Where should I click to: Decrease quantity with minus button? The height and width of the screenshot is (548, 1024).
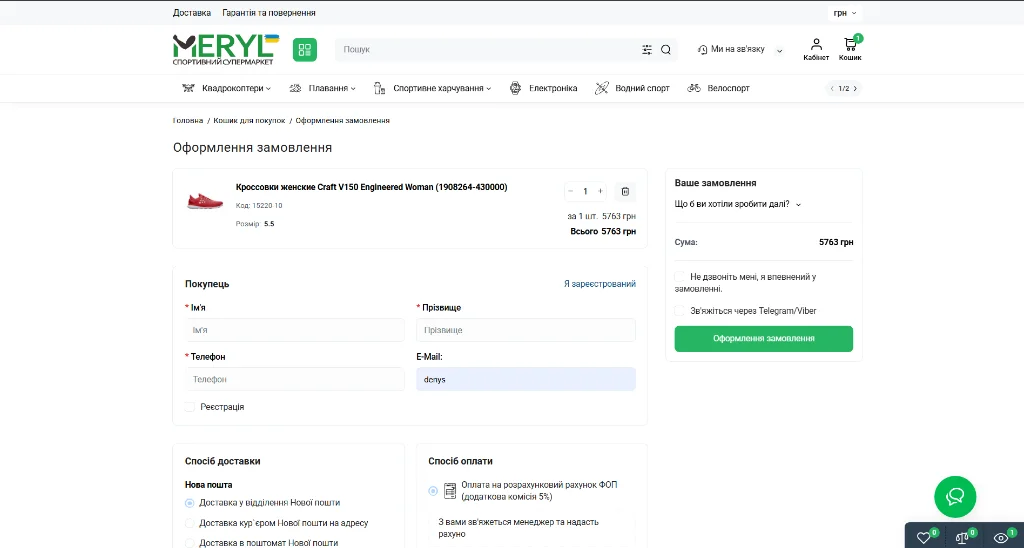point(571,191)
